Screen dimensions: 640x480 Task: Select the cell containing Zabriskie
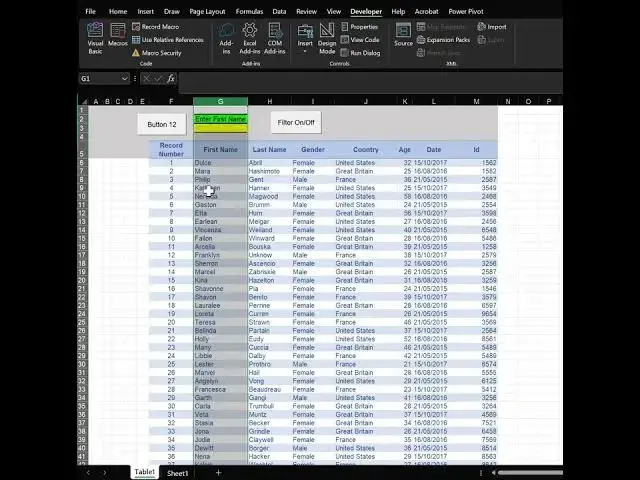(269, 272)
